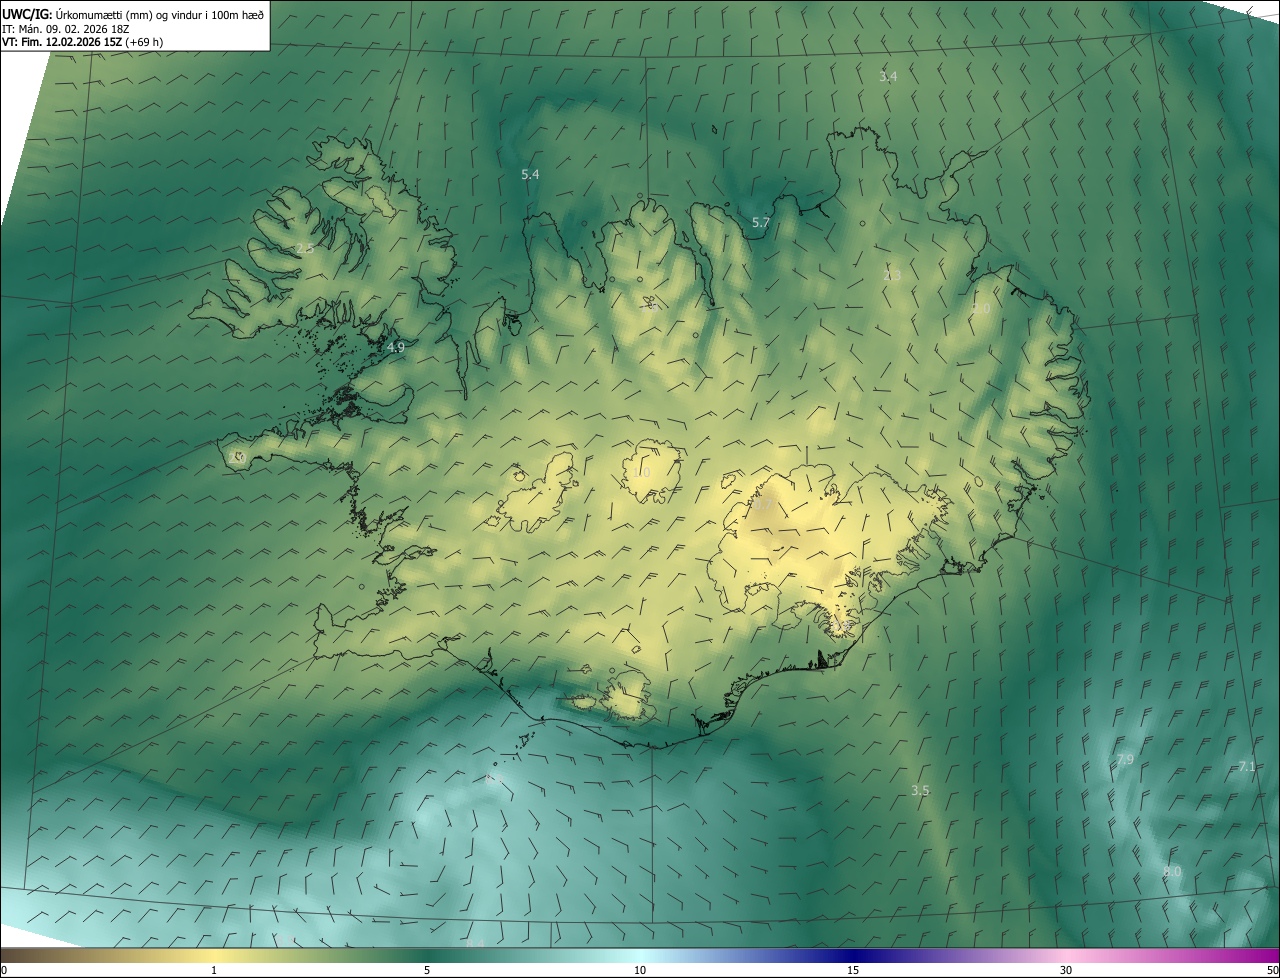Click the 5.7 value label on the map
Screen dimensions: 1280x978
tap(760, 223)
